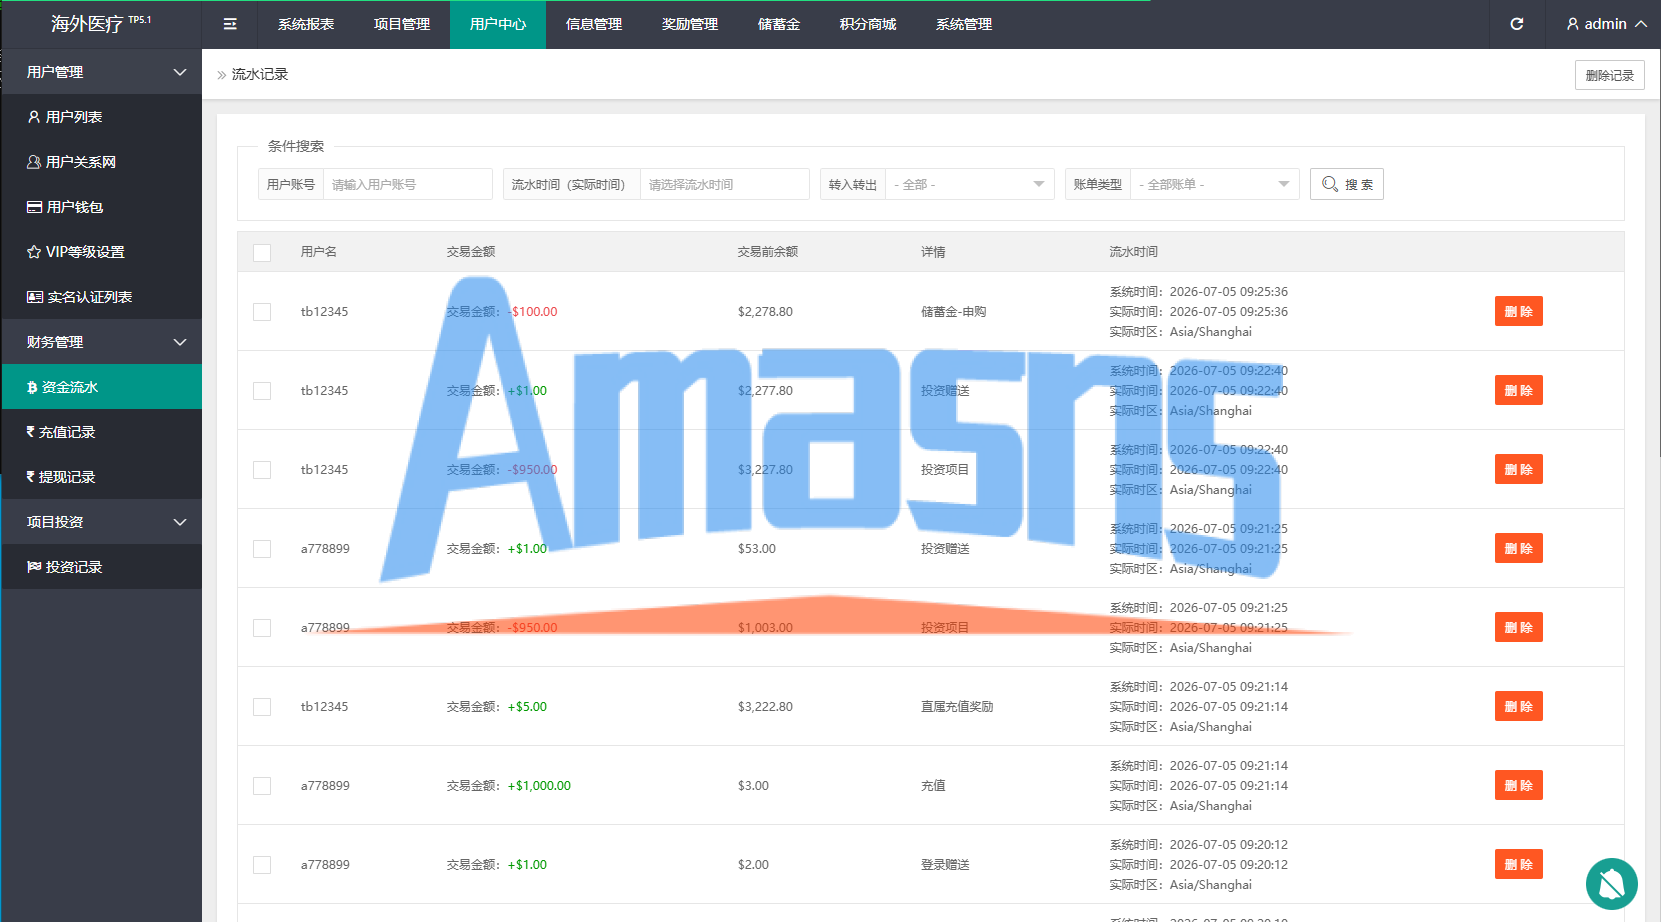Screen dimensions: 1661x922
Task: Click the floating bell-off notification icon
Action: click(x=1611, y=884)
